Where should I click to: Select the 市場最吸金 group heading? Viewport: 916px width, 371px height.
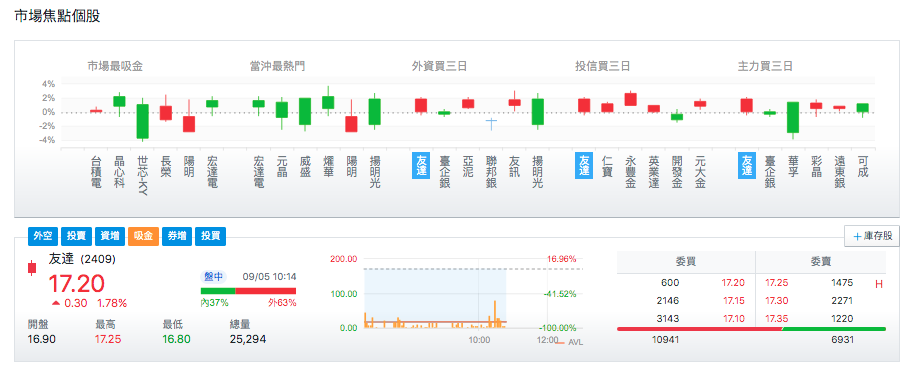[116, 67]
